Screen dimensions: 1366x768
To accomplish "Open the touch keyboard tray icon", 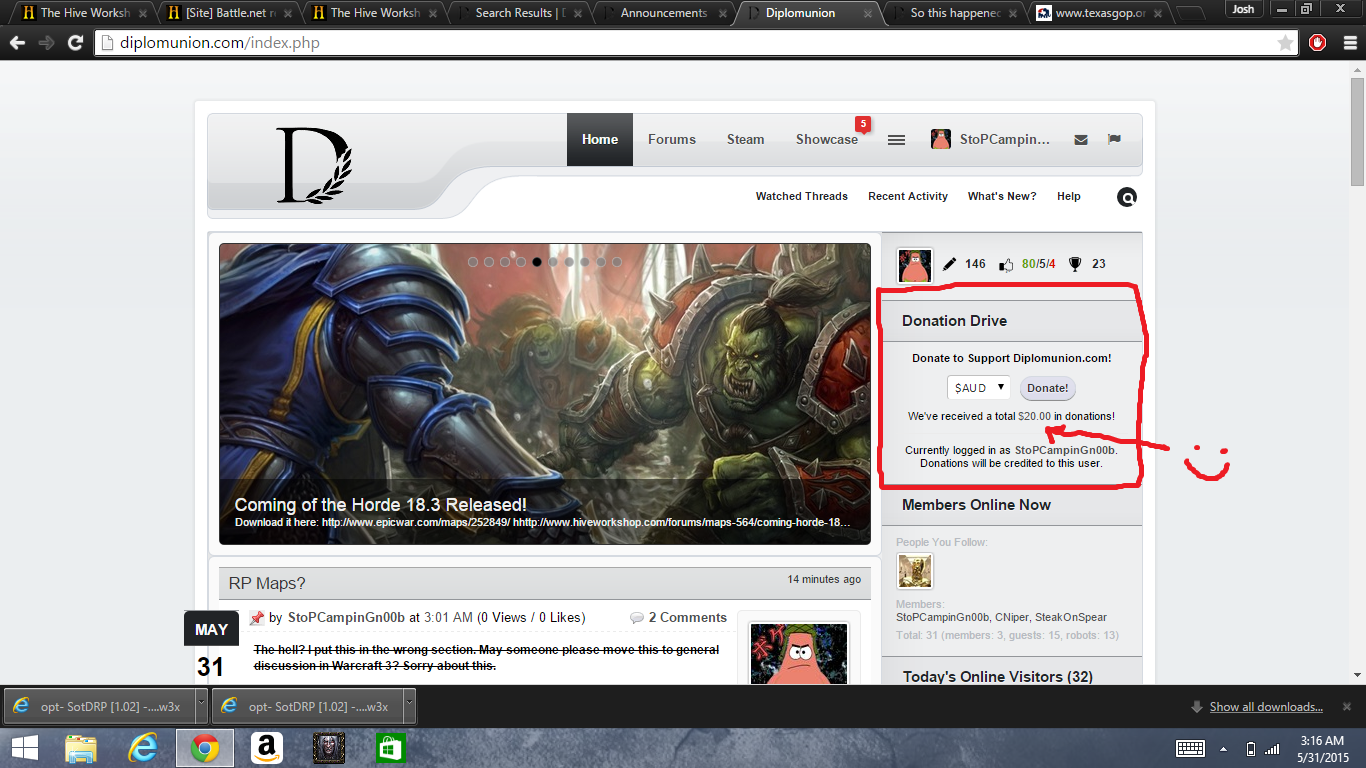I will click(x=1190, y=748).
